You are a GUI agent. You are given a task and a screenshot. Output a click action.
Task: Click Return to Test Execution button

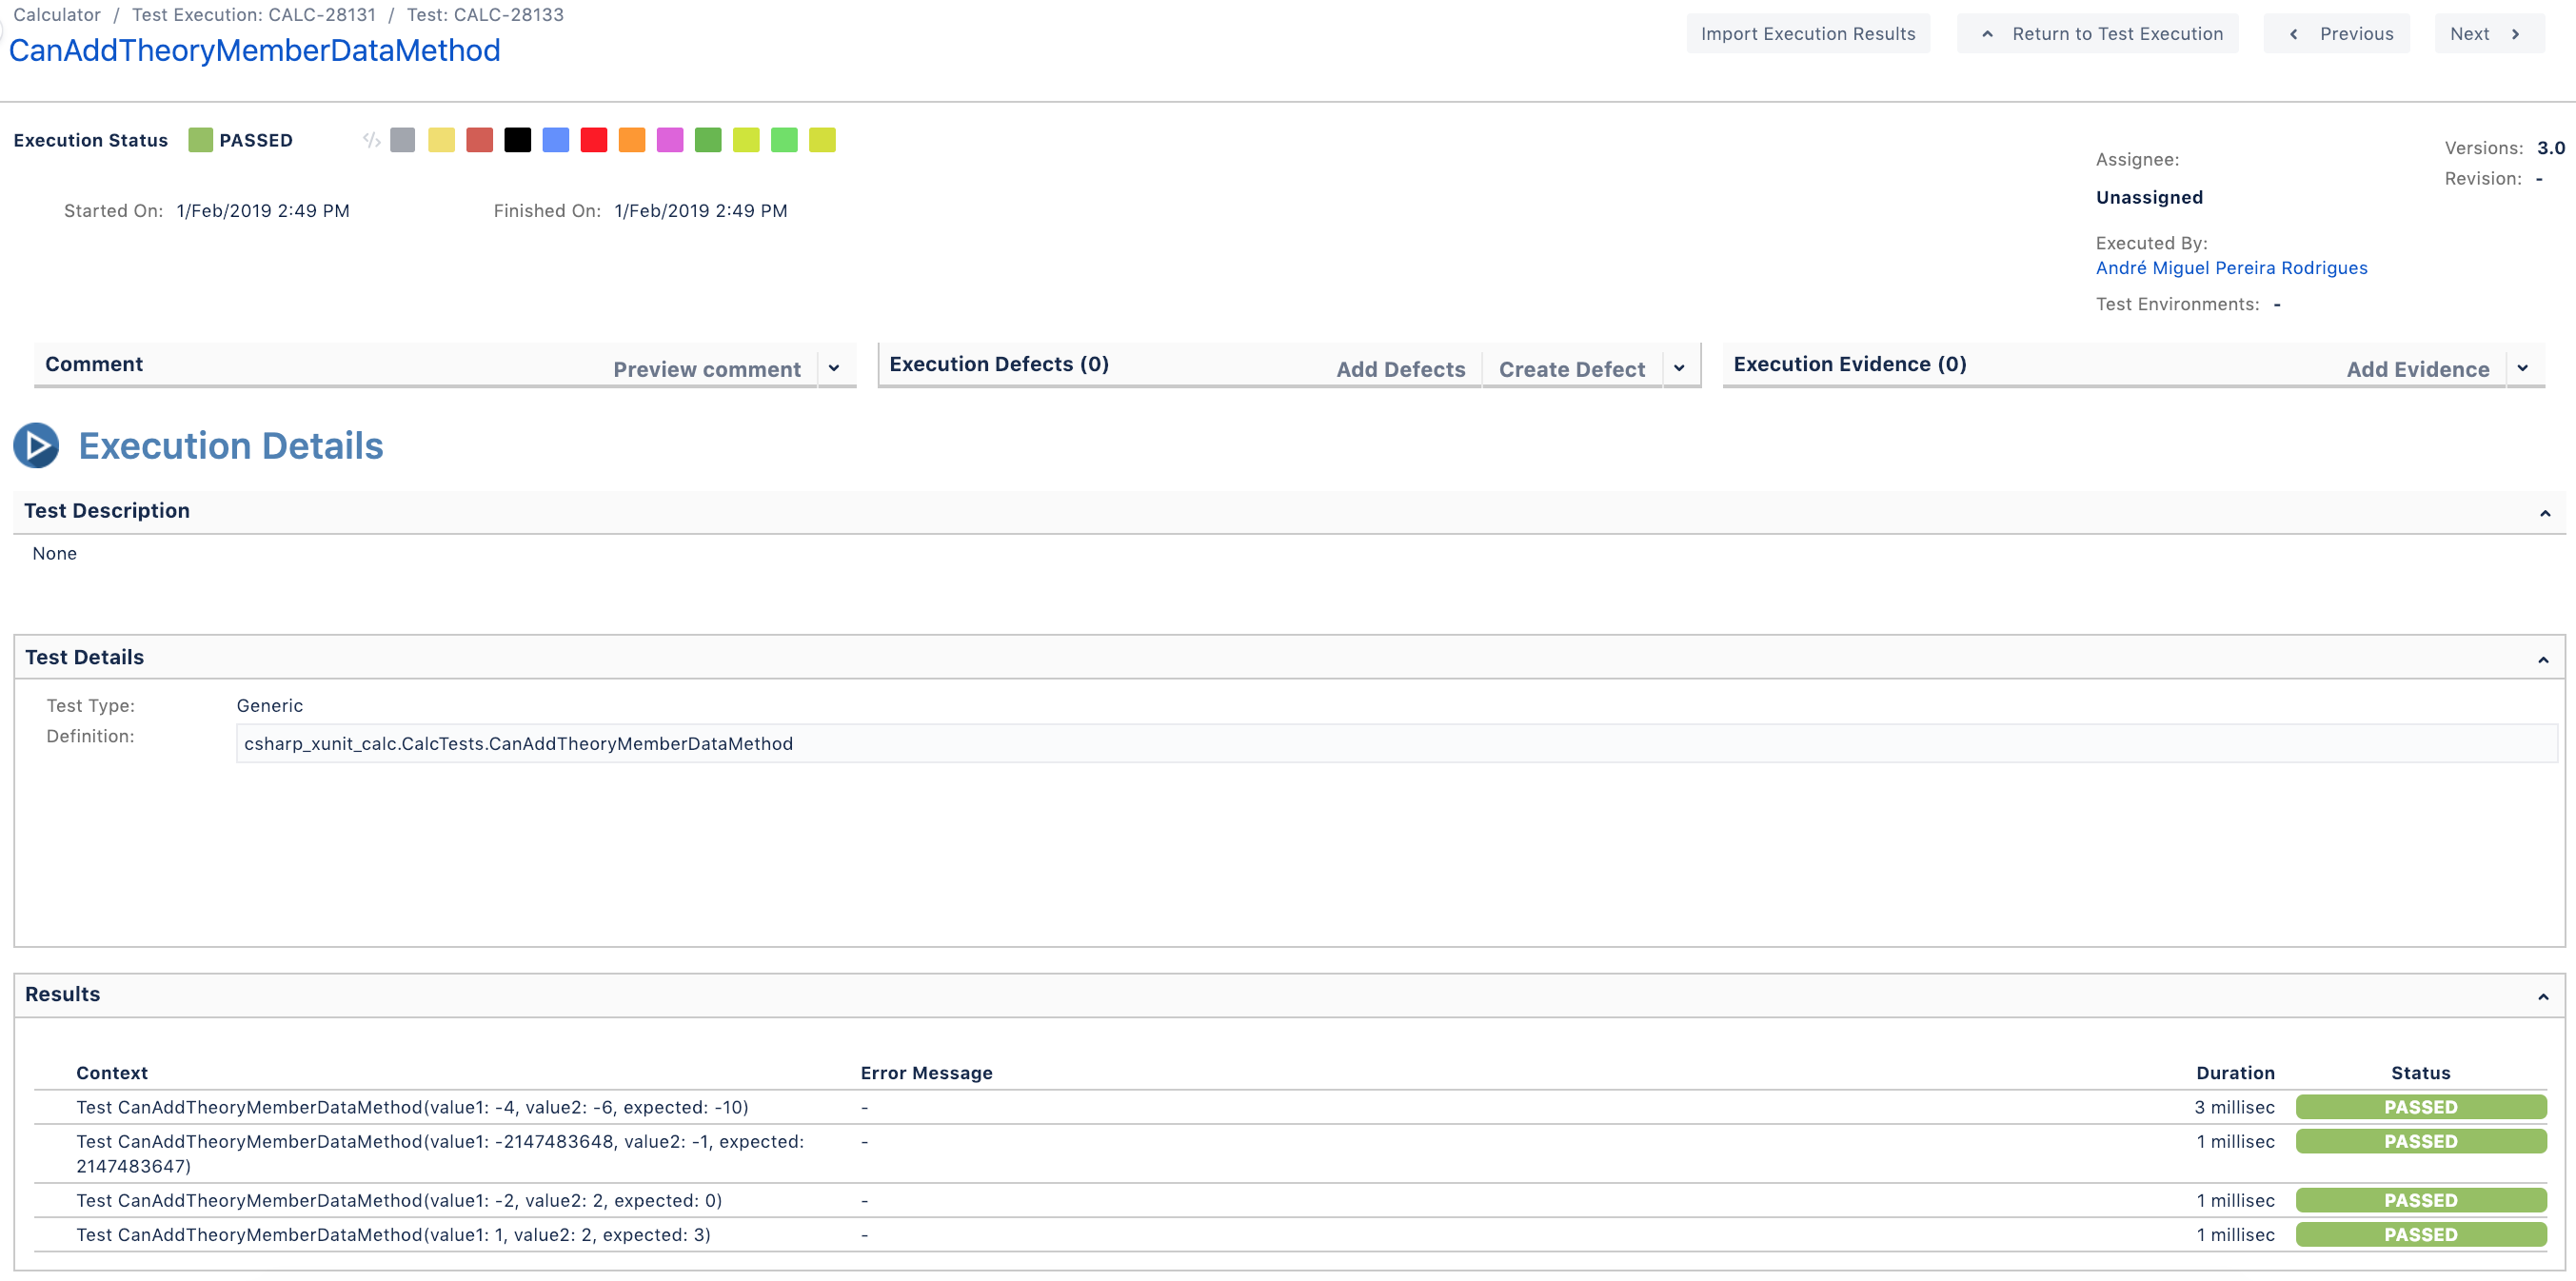pyautogui.click(x=2097, y=34)
